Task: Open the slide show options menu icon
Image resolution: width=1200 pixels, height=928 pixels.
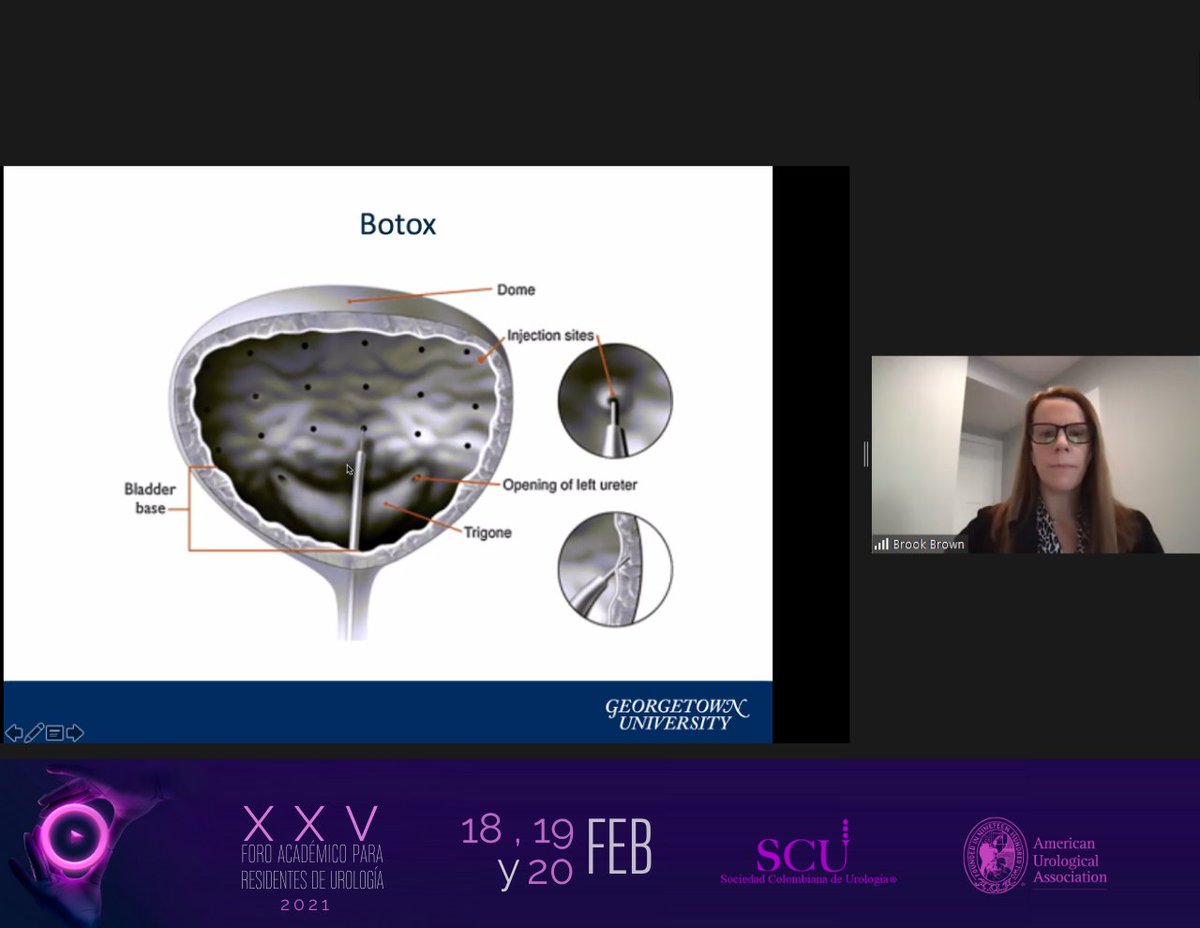Action: (55, 733)
